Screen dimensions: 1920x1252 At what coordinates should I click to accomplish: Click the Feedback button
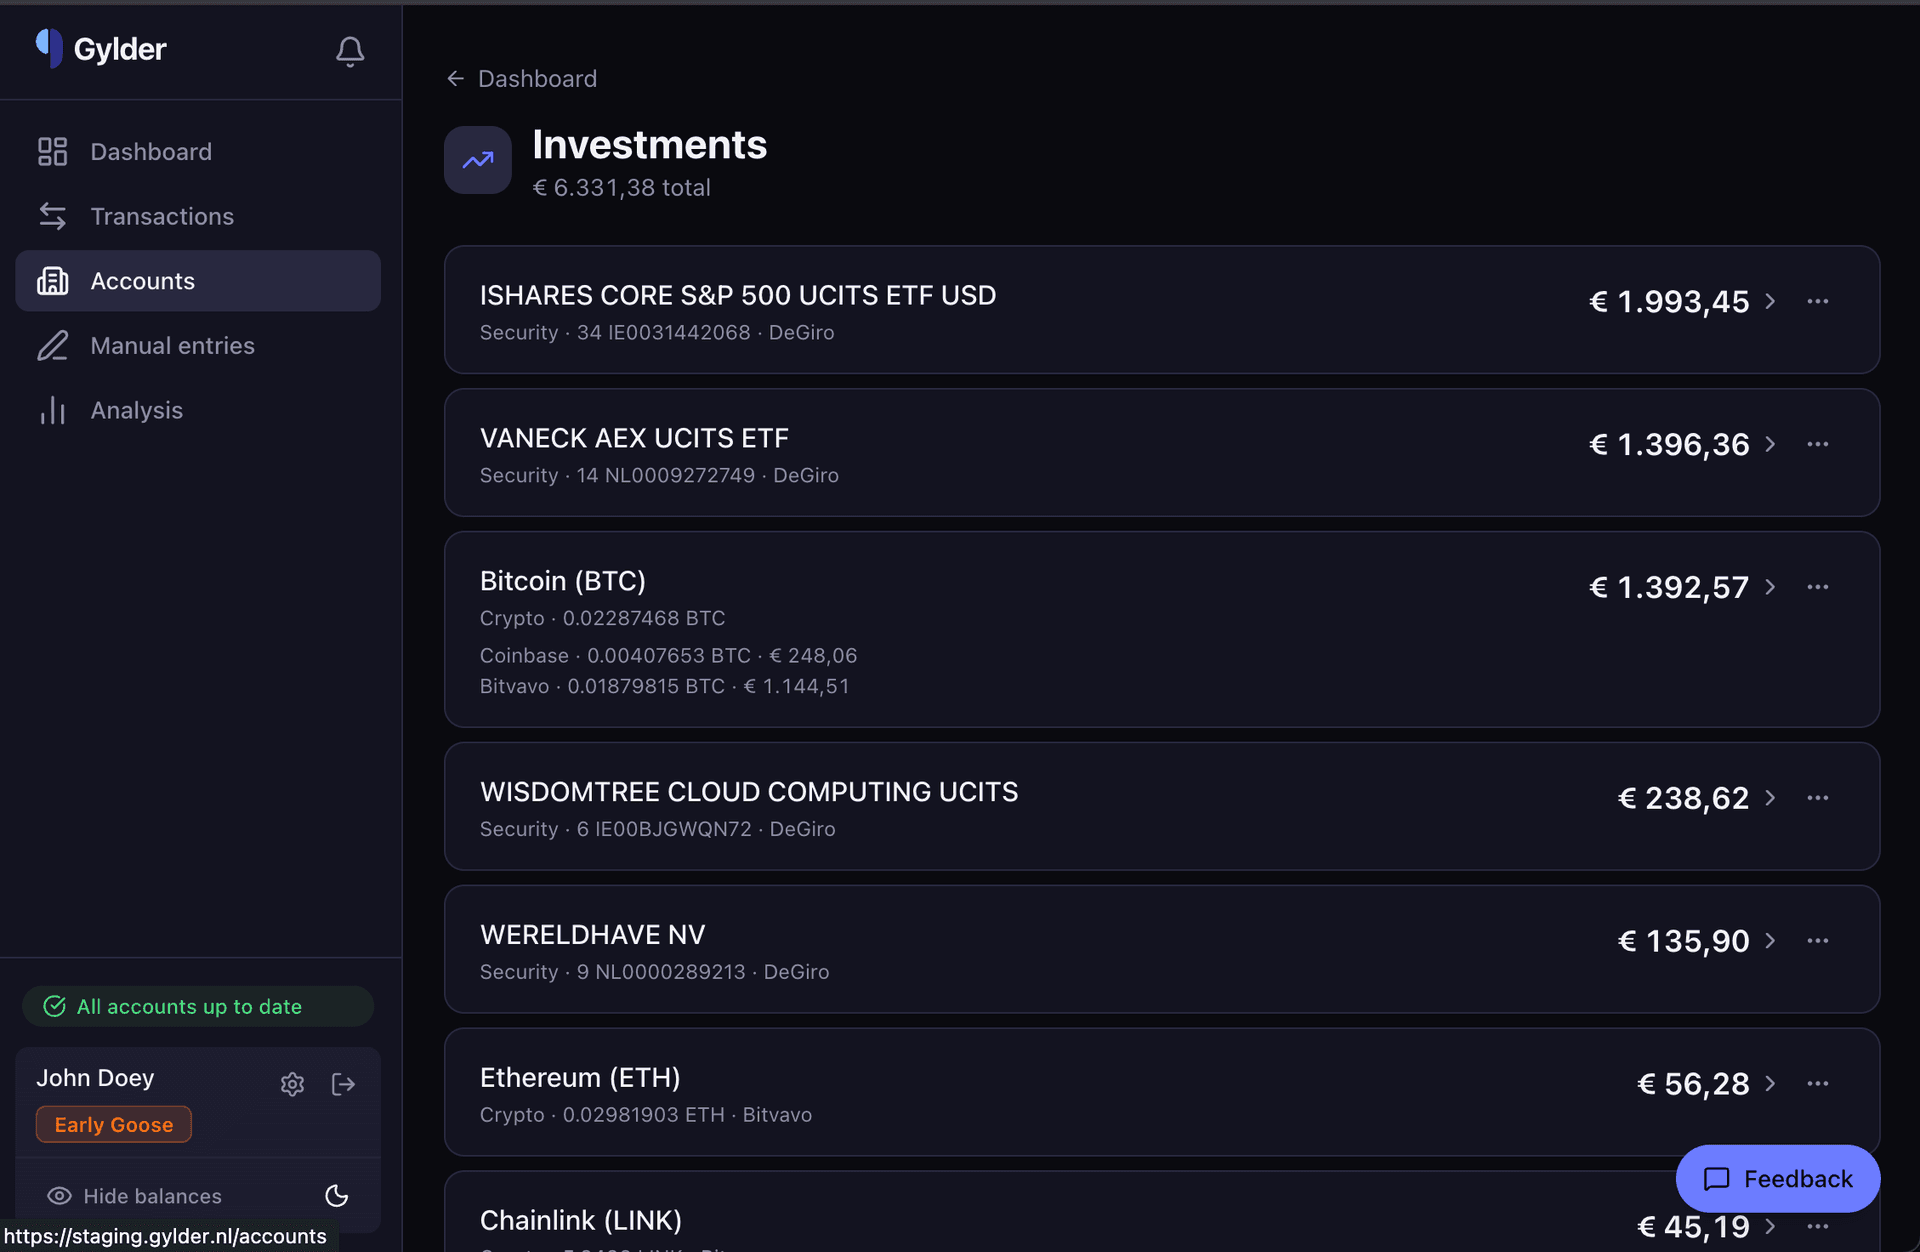(1777, 1179)
